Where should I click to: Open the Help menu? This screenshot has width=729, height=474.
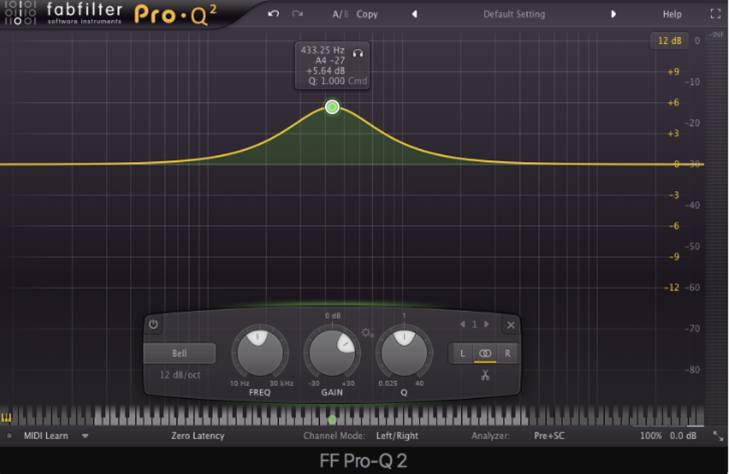coord(672,15)
